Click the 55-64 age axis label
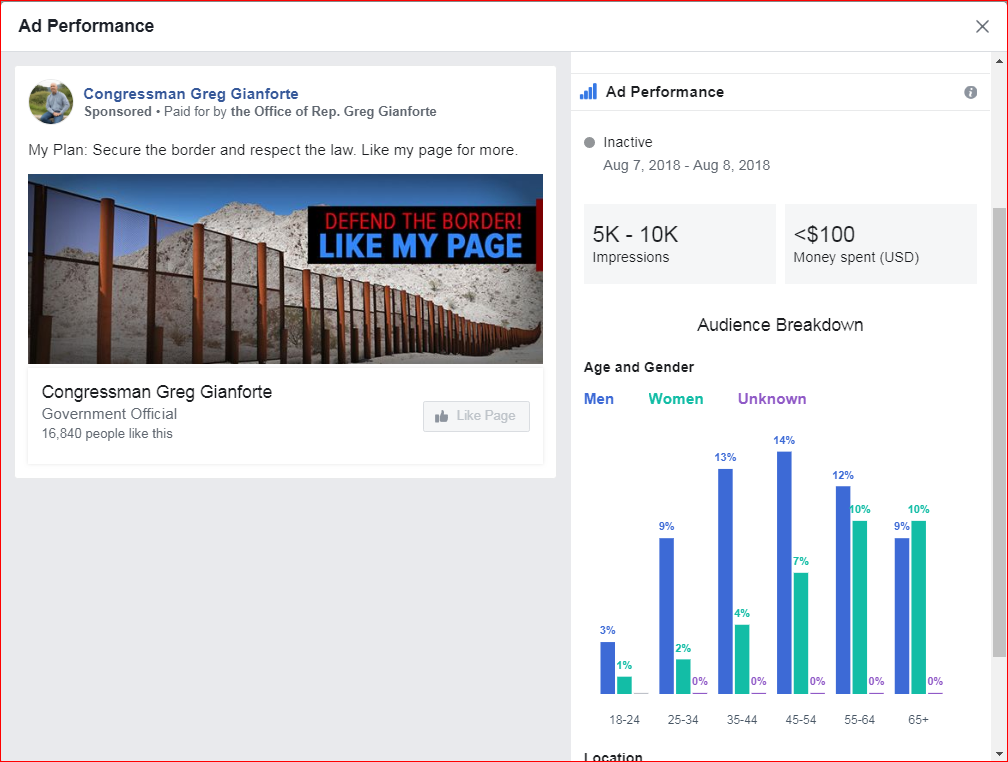Viewport: 1008px width, 762px height. [860, 720]
